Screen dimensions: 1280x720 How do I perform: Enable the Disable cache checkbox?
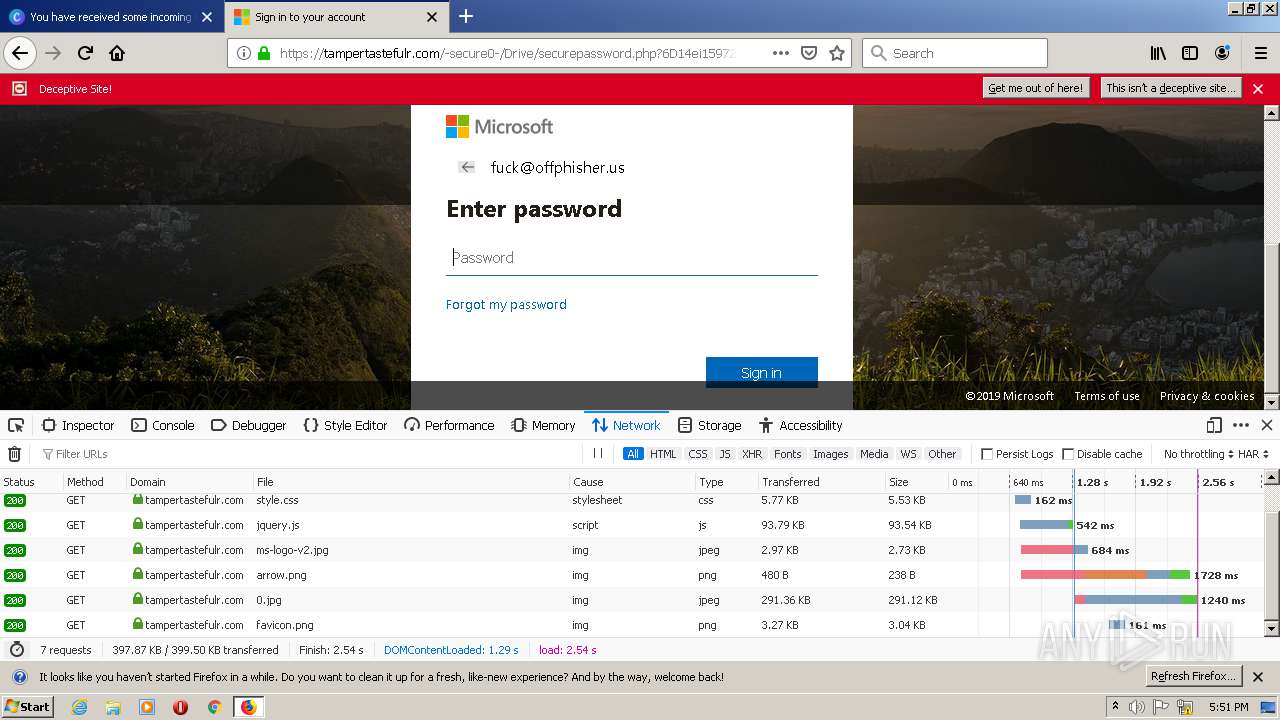click(1068, 454)
